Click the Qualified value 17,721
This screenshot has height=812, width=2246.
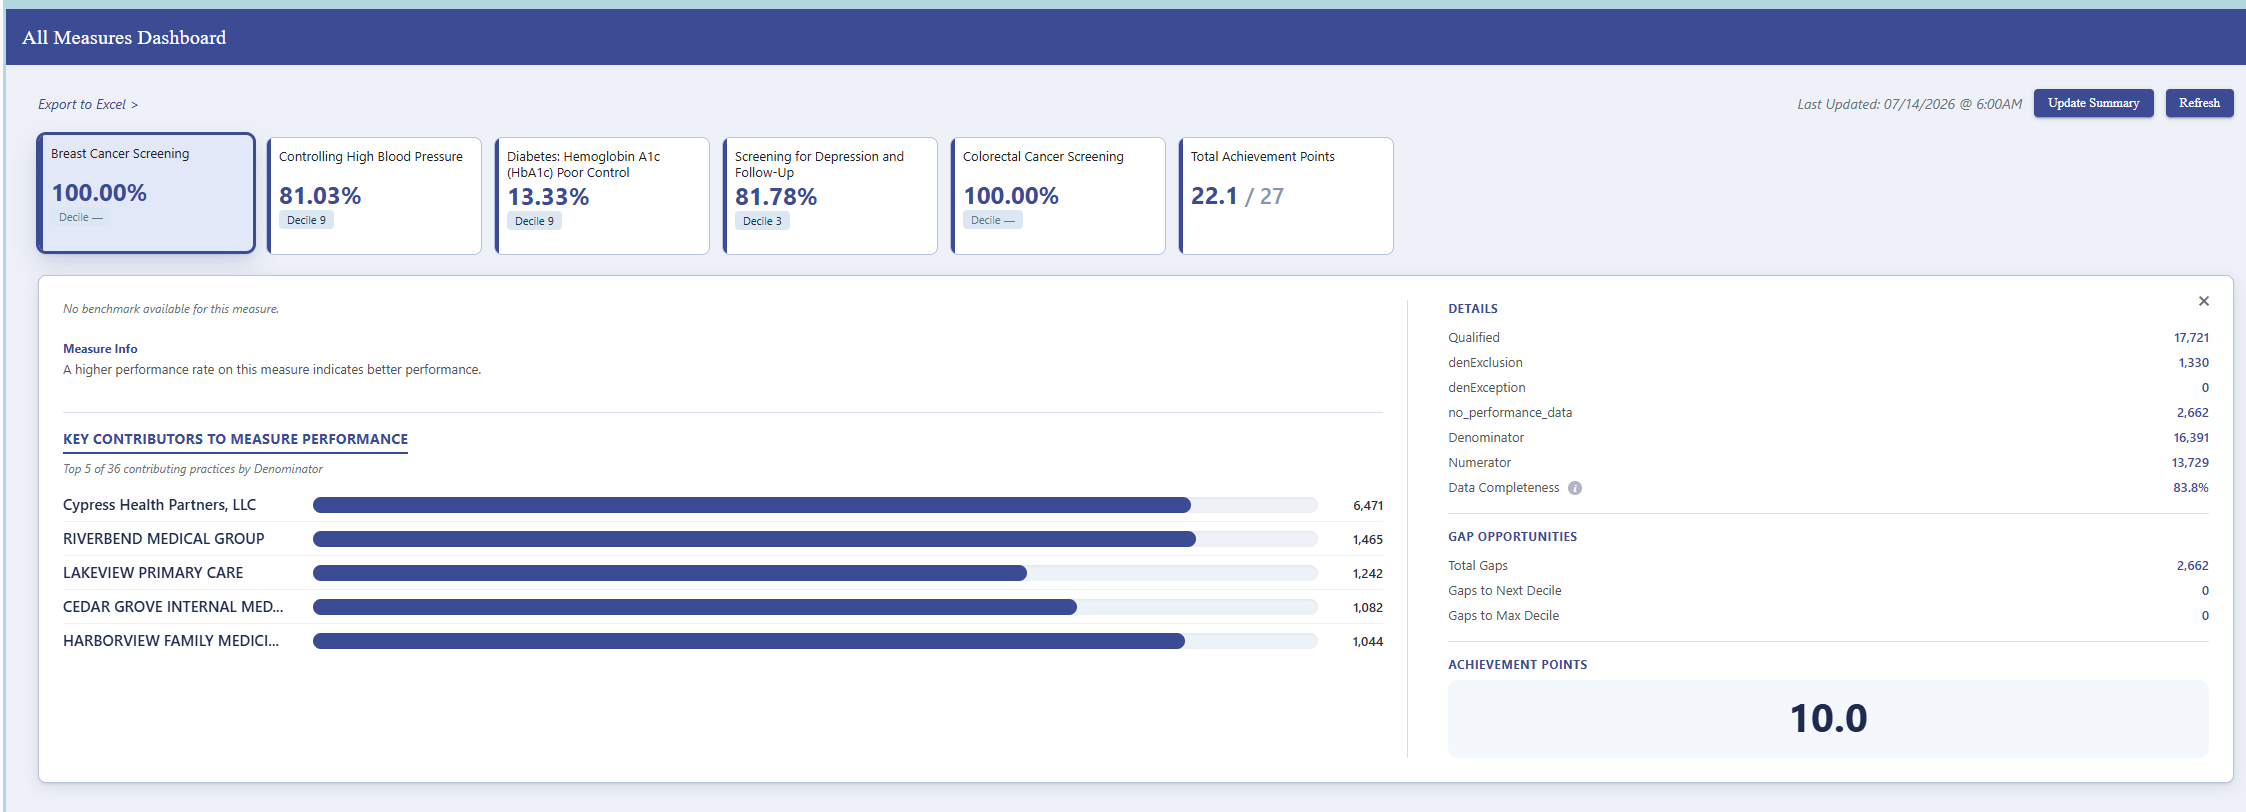[x=2191, y=338]
